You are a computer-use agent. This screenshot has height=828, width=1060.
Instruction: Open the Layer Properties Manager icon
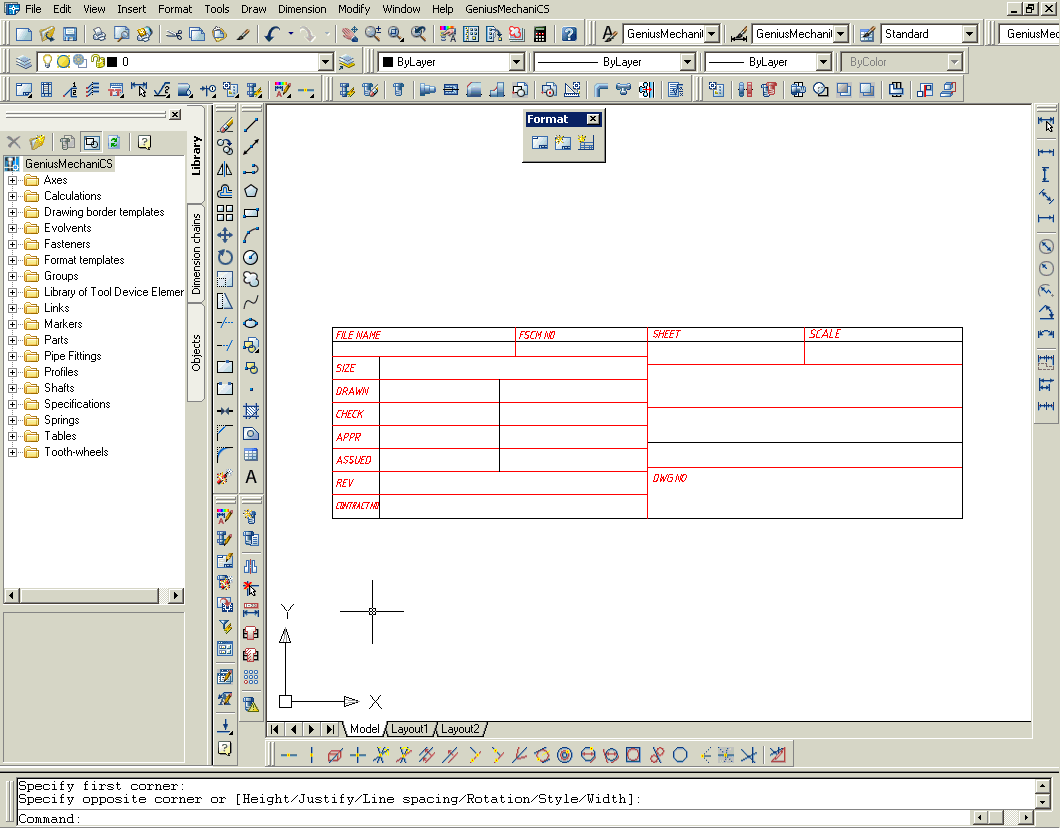point(24,62)
